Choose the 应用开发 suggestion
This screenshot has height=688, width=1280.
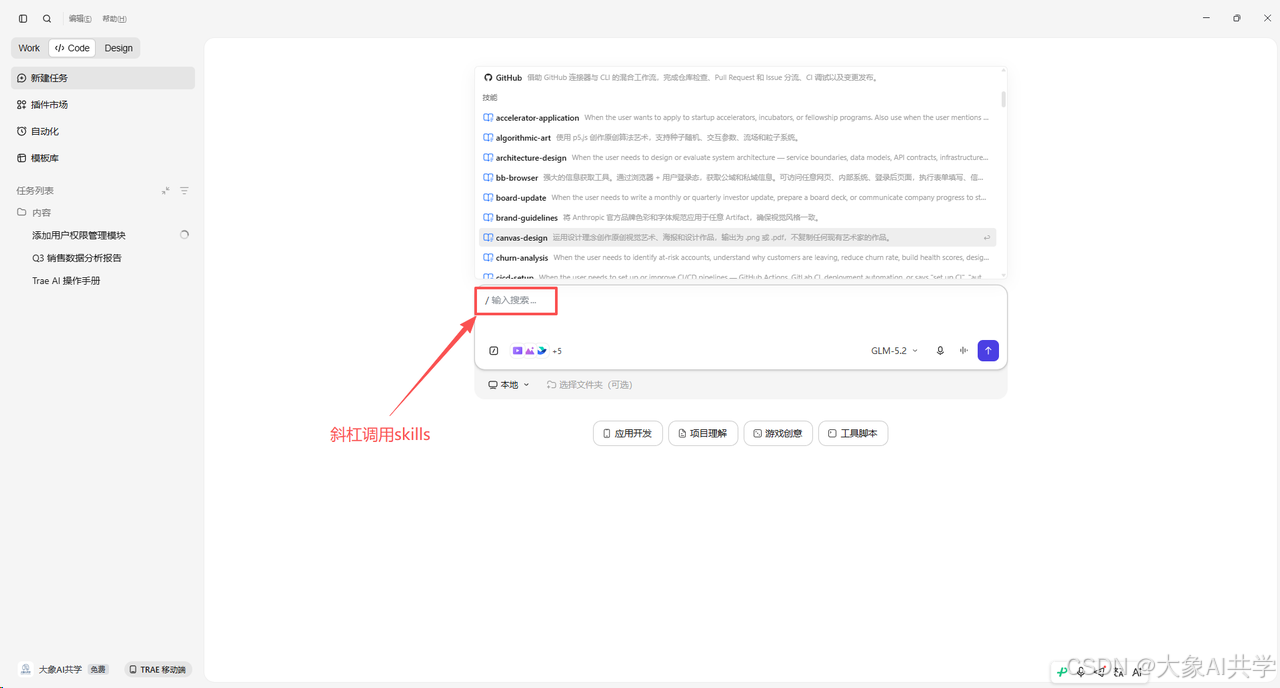tap(628, 434)
